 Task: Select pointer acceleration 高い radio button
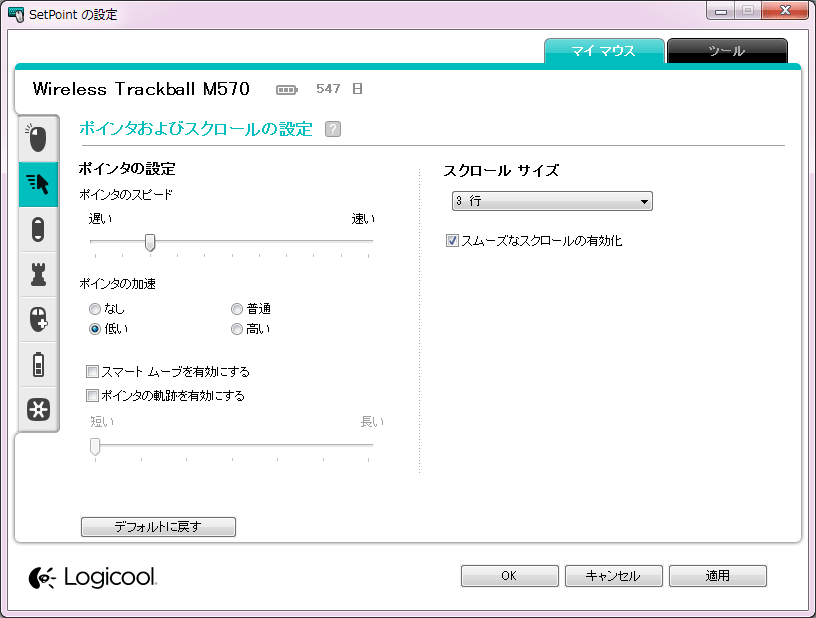pyautogui.click(x=237, y=329)
